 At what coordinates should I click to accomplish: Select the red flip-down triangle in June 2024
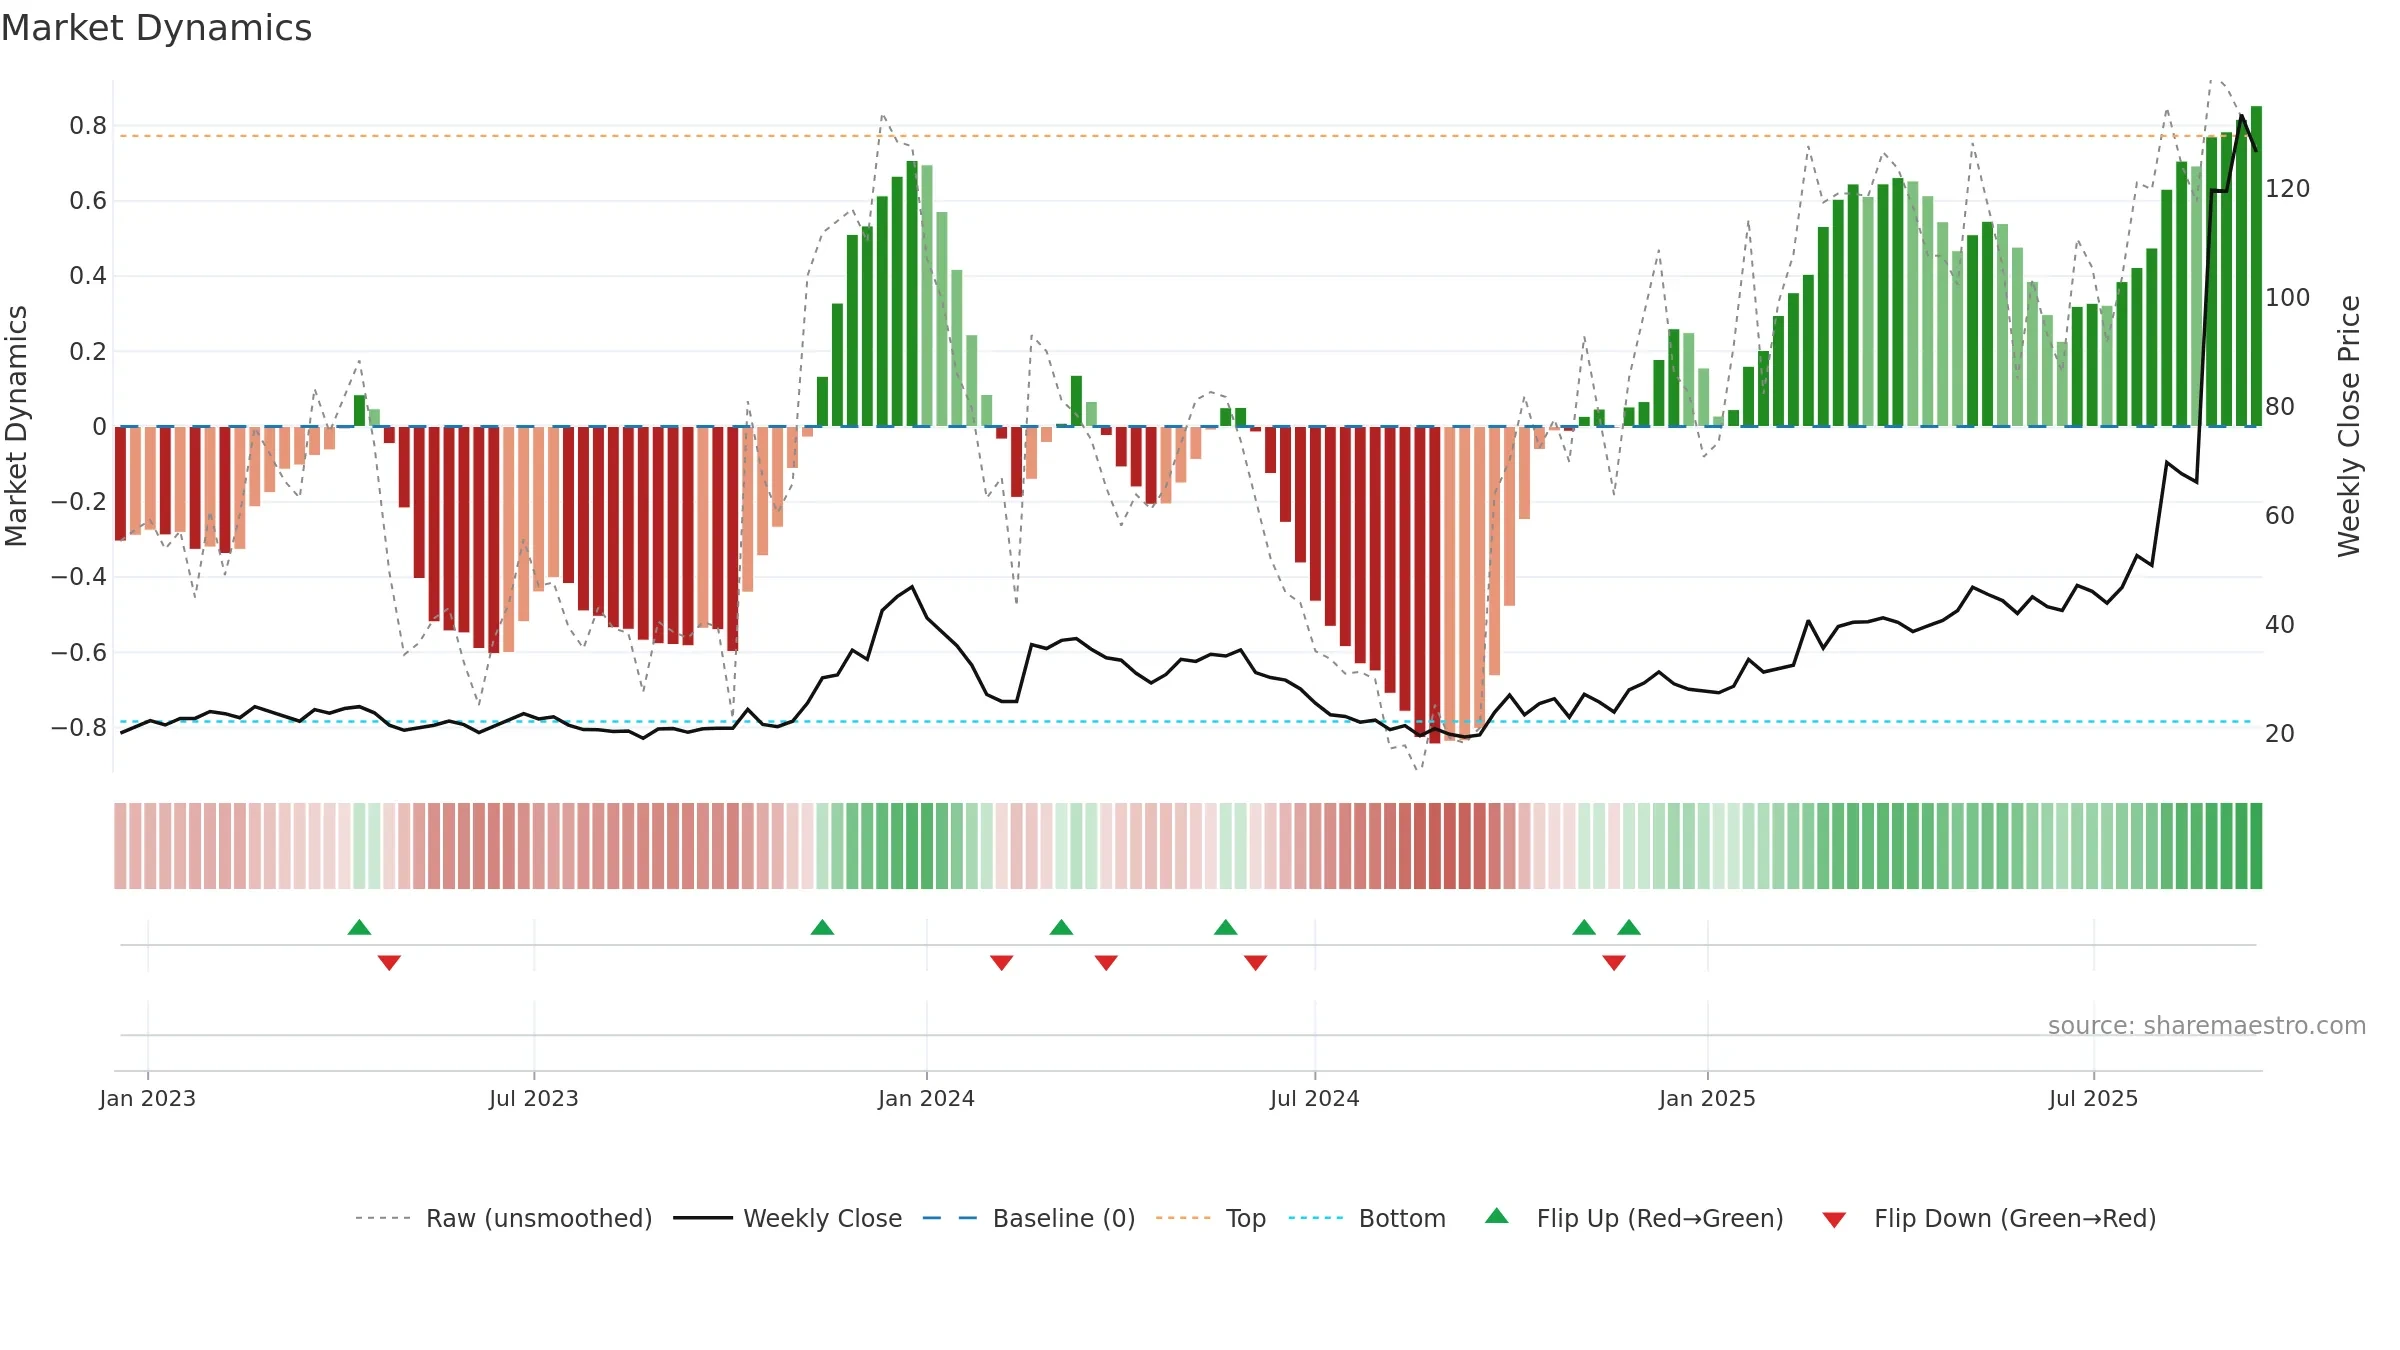[x=1255, y=962]
